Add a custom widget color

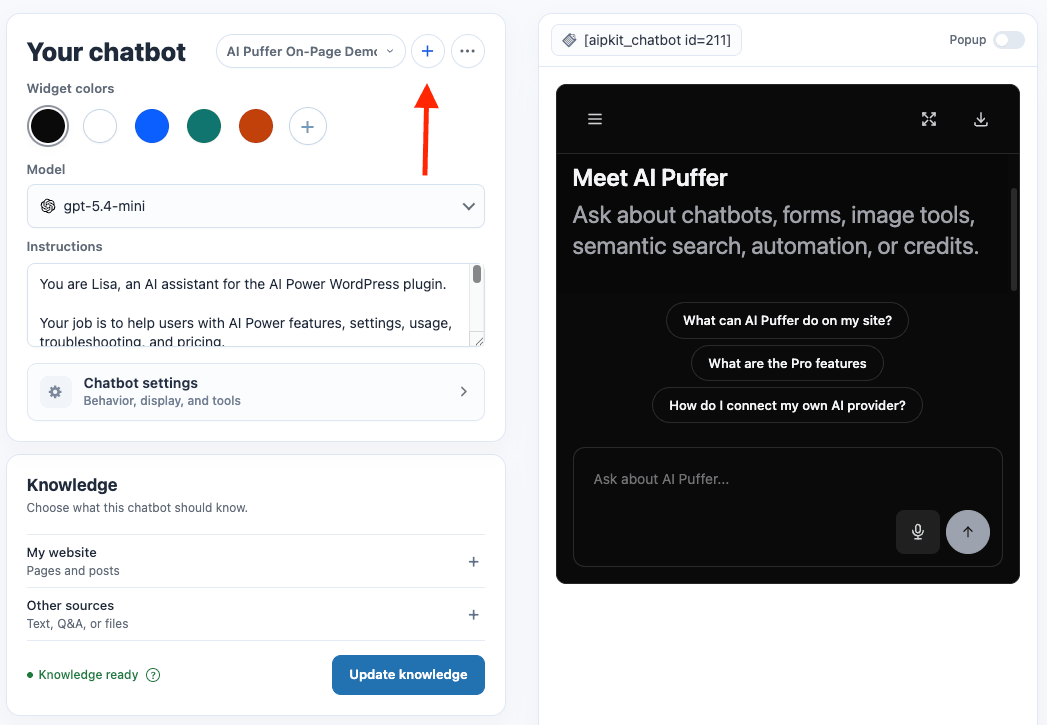308,126
